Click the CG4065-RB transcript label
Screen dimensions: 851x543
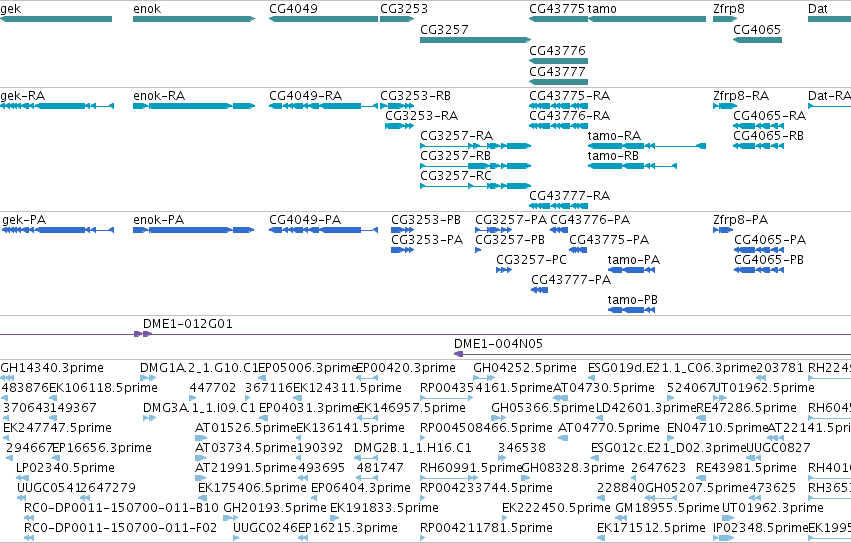pos(769,136)
